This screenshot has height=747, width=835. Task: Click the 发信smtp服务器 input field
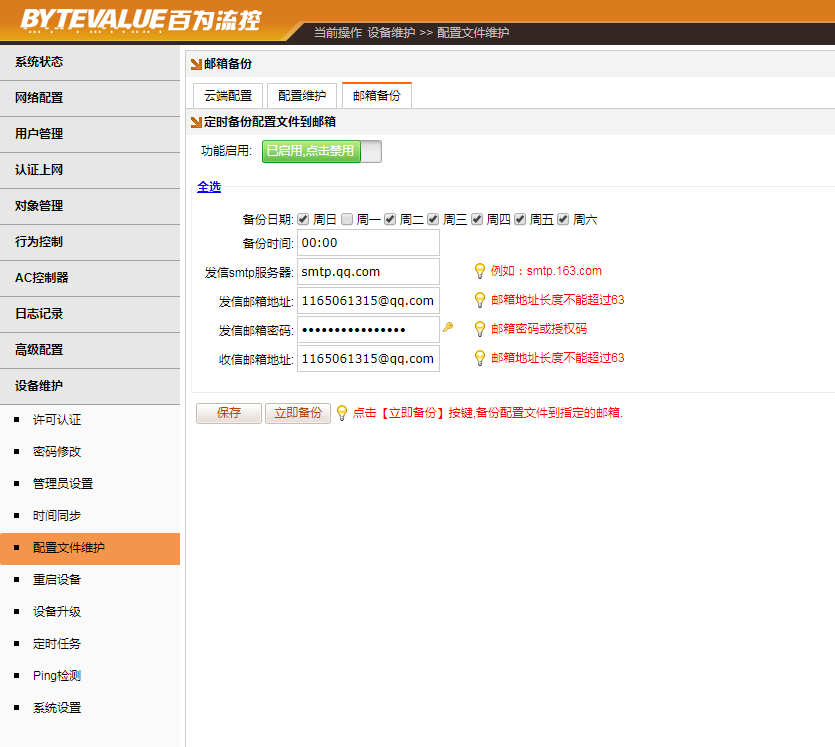(x=368, y=271)
